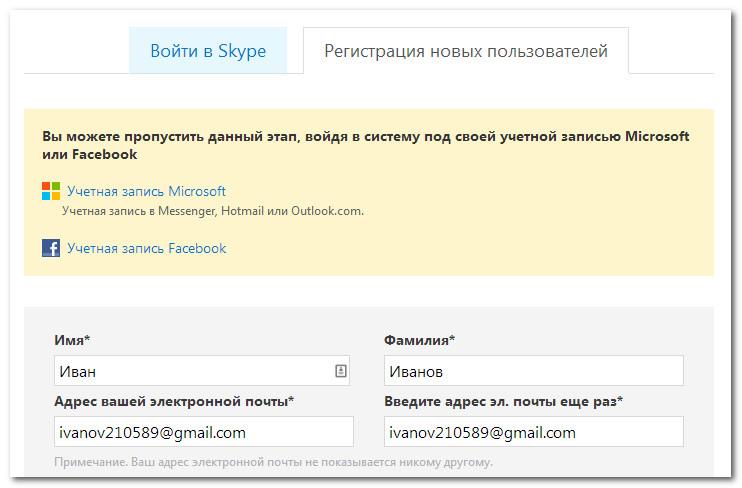The image size is (742, 488).
Task: Click the Имя* field label
Action: (x=72, y=341)
